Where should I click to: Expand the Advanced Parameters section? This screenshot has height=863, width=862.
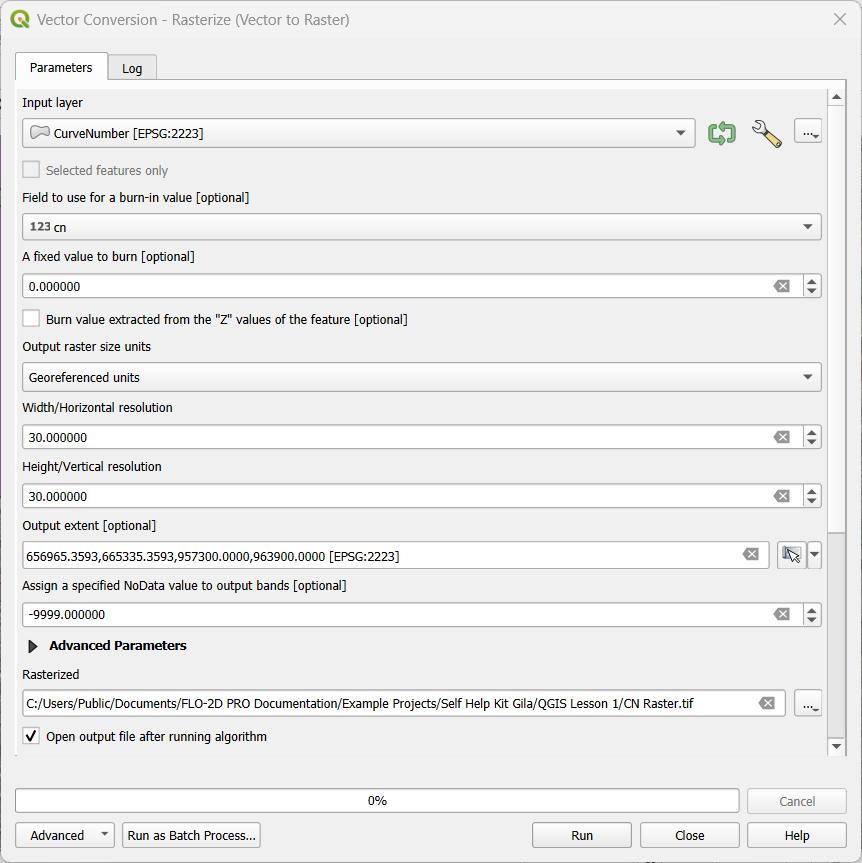click(33, 646)
